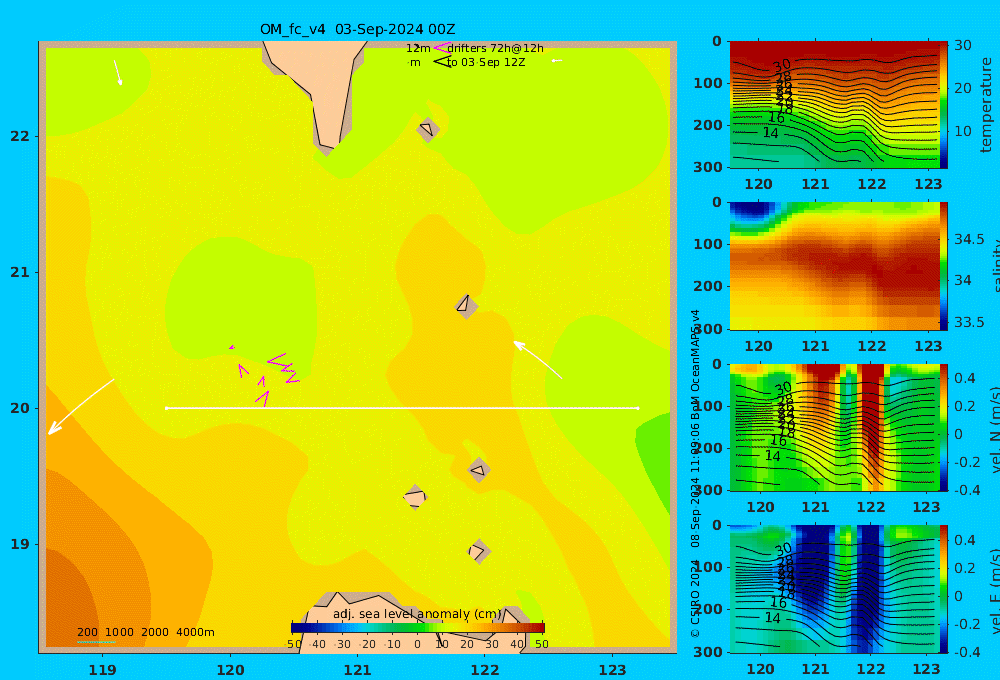This screenshot has height=680, width=1000.
Task: Click the temperature colorbar
Action: 944,105
